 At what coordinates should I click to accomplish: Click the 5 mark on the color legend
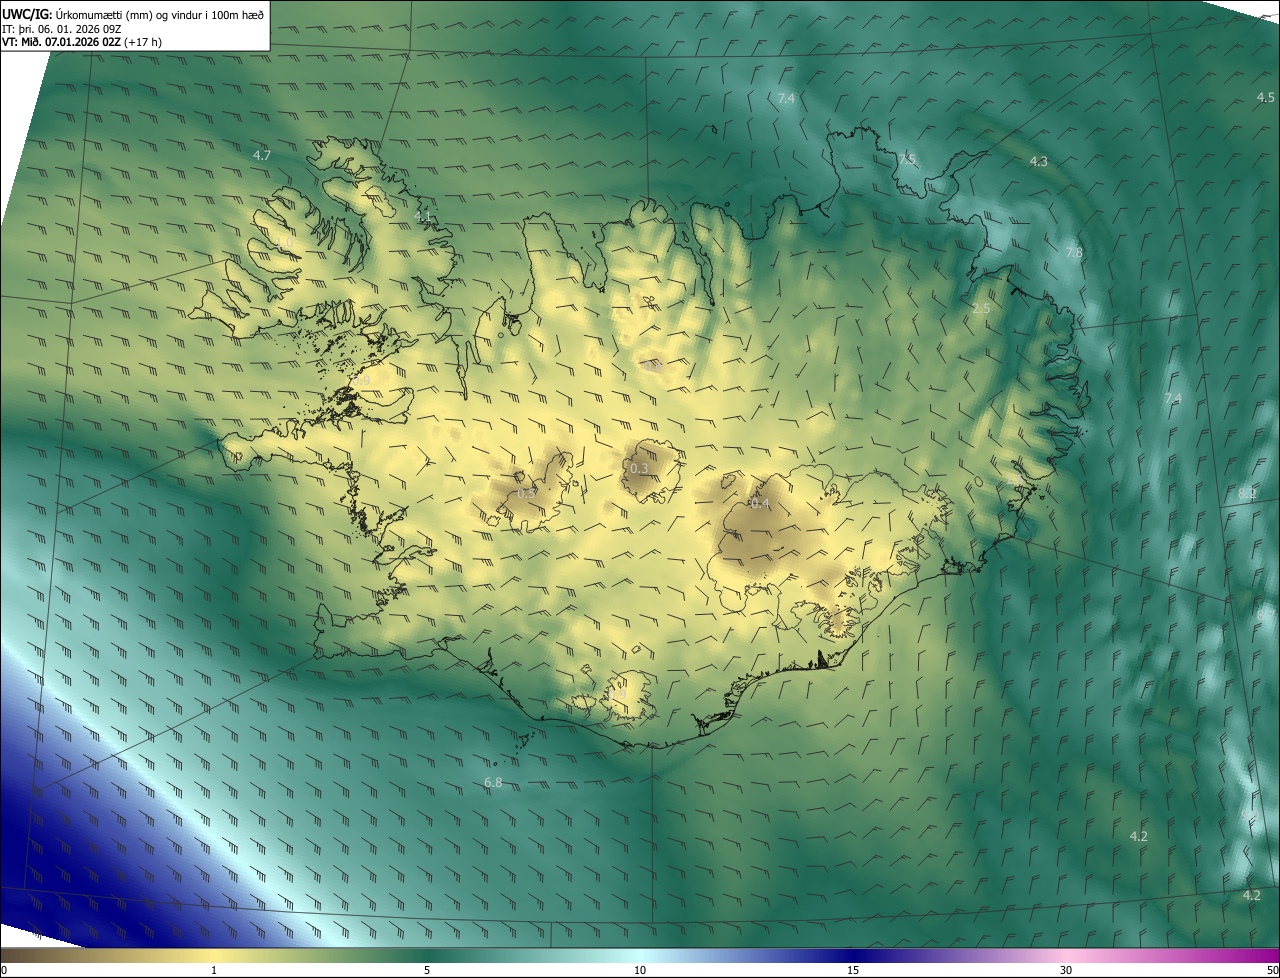(427, 970)
